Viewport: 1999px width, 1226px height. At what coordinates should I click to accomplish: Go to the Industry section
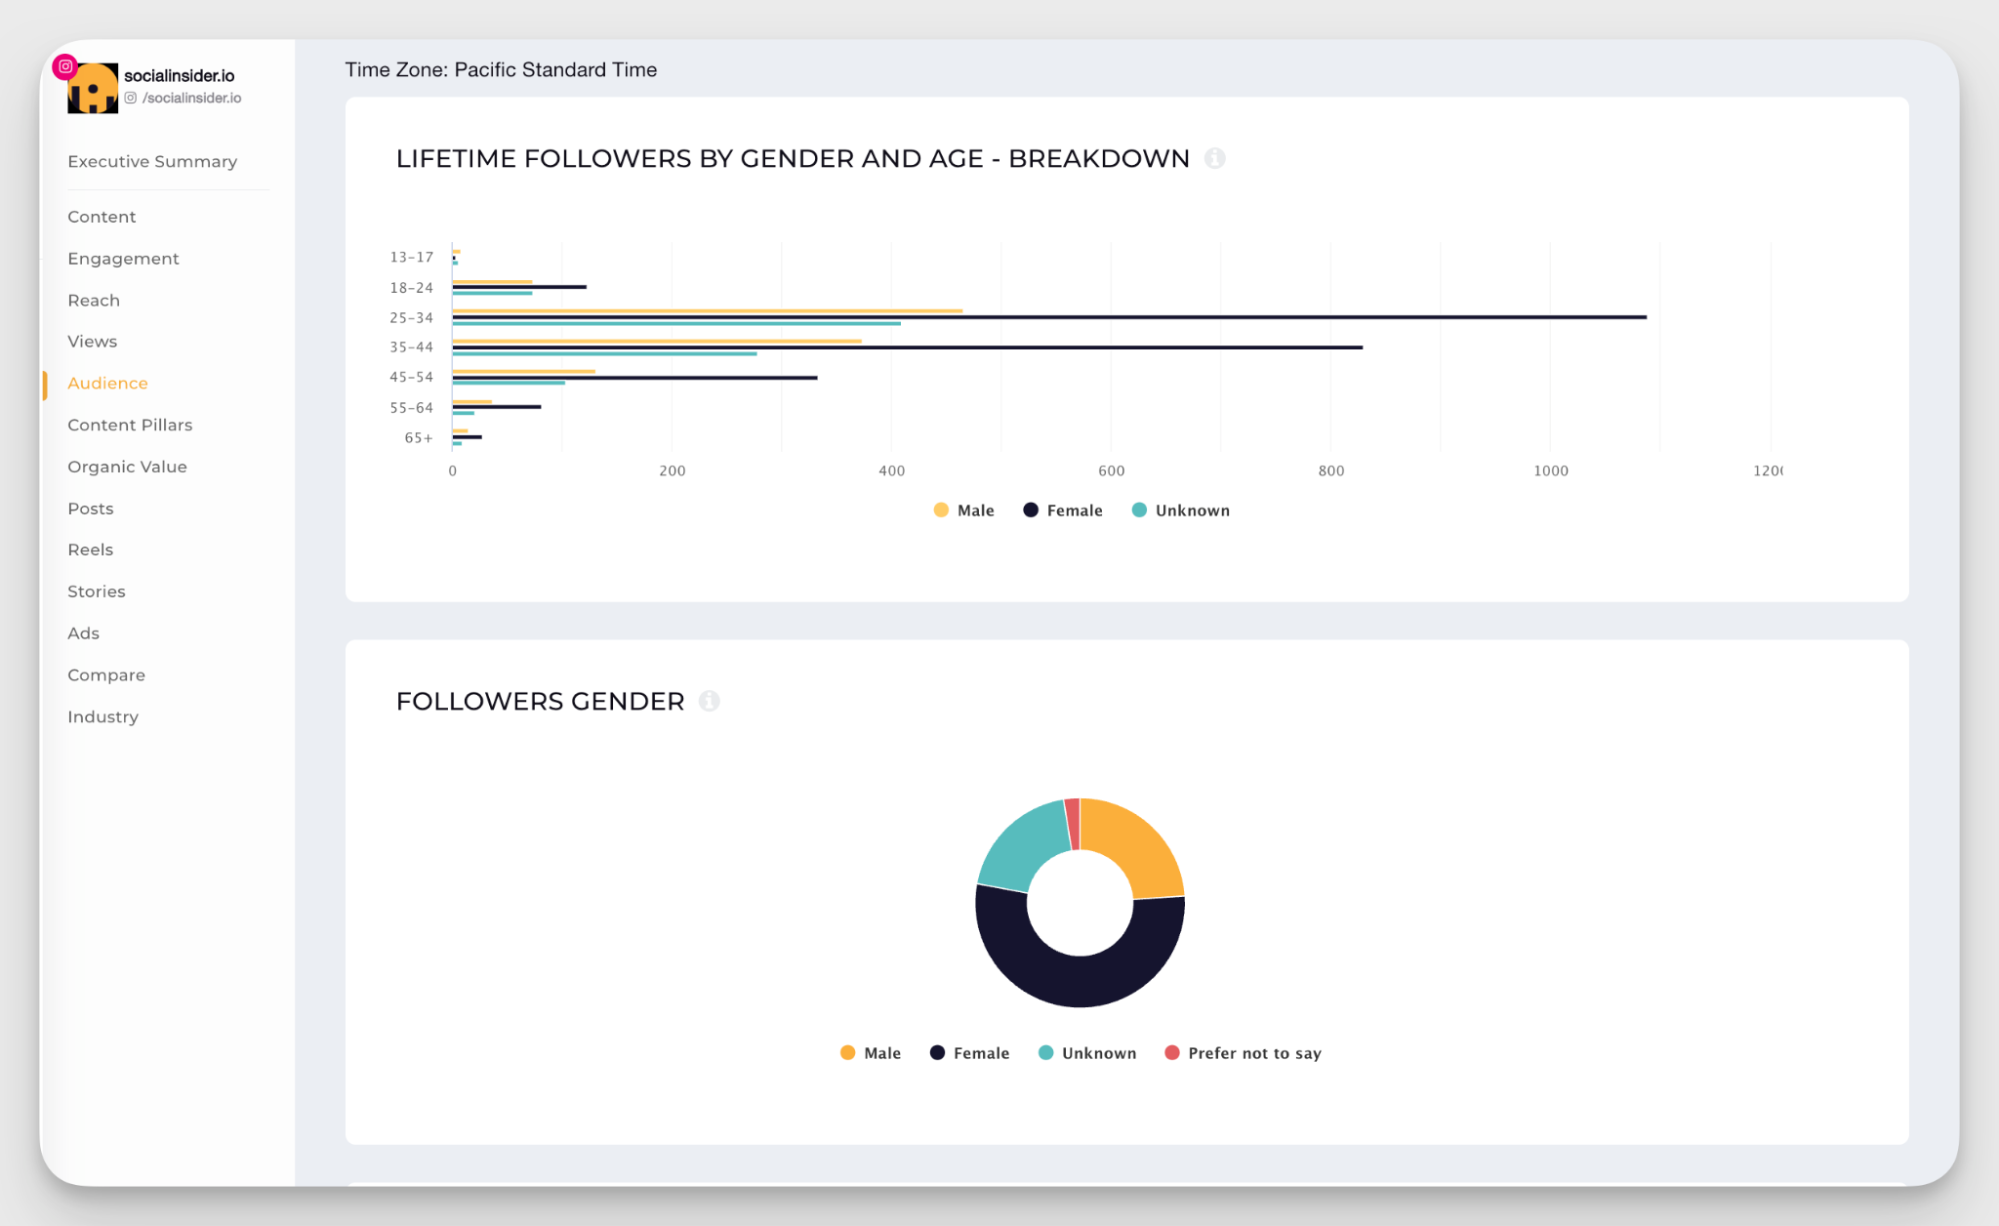pyautogui.click(x=103, y=716)
